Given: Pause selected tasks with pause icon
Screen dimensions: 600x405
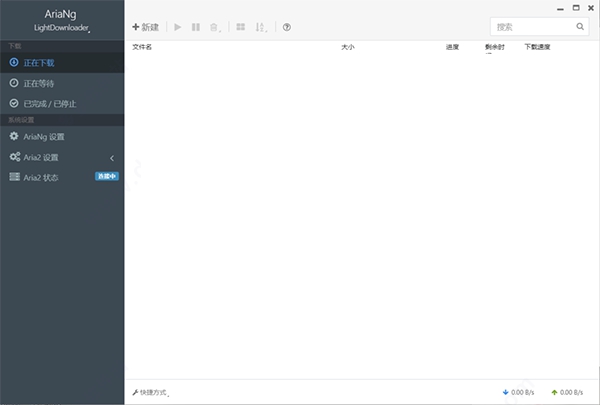Looking at the screenshot, I should pyautogui.click(x=196, y=27).
